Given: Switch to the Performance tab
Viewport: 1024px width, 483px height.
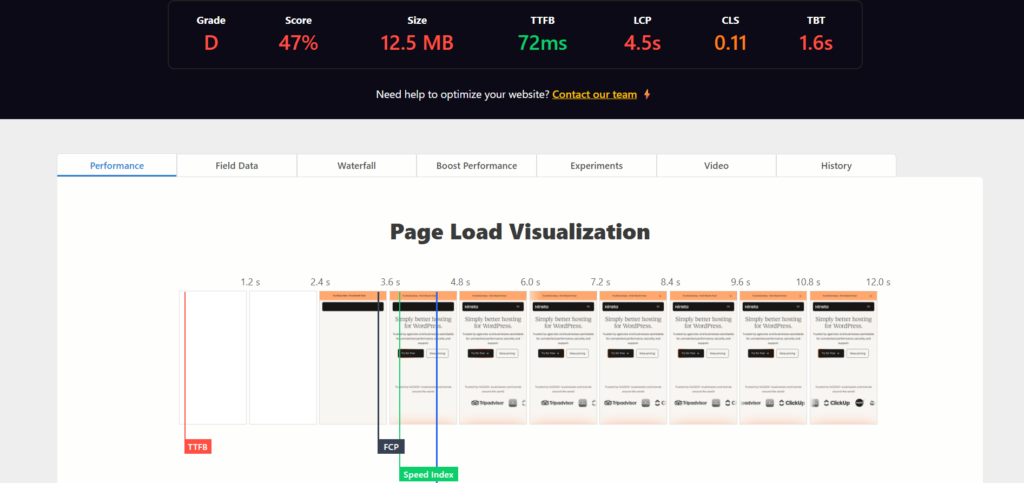Looking at the screenshot, I should click(117, 166).
